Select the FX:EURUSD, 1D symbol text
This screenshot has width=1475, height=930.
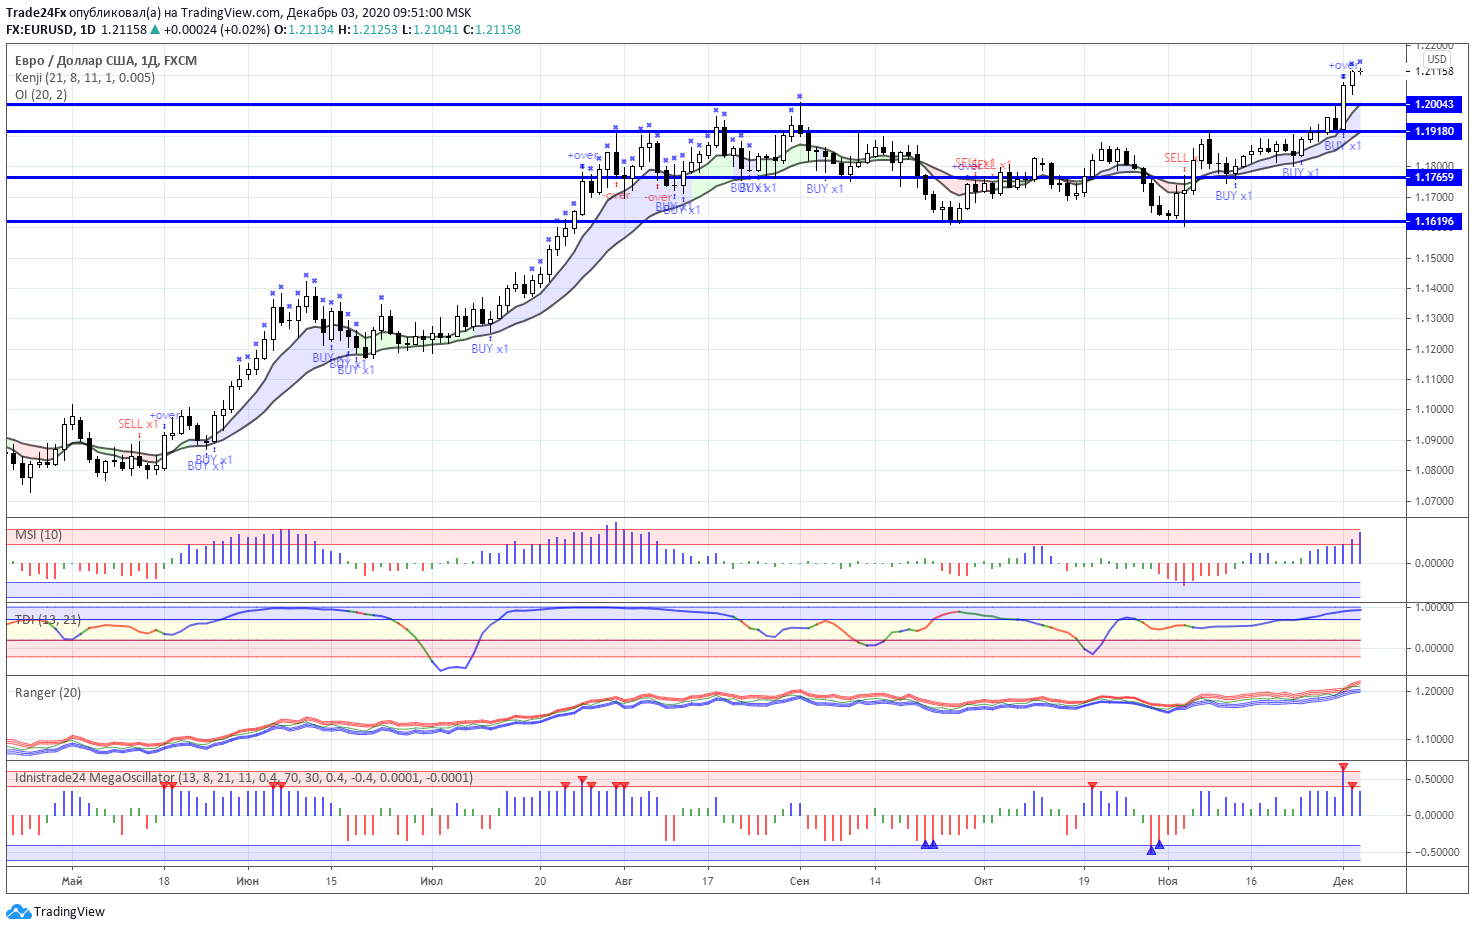click(51, 30)
